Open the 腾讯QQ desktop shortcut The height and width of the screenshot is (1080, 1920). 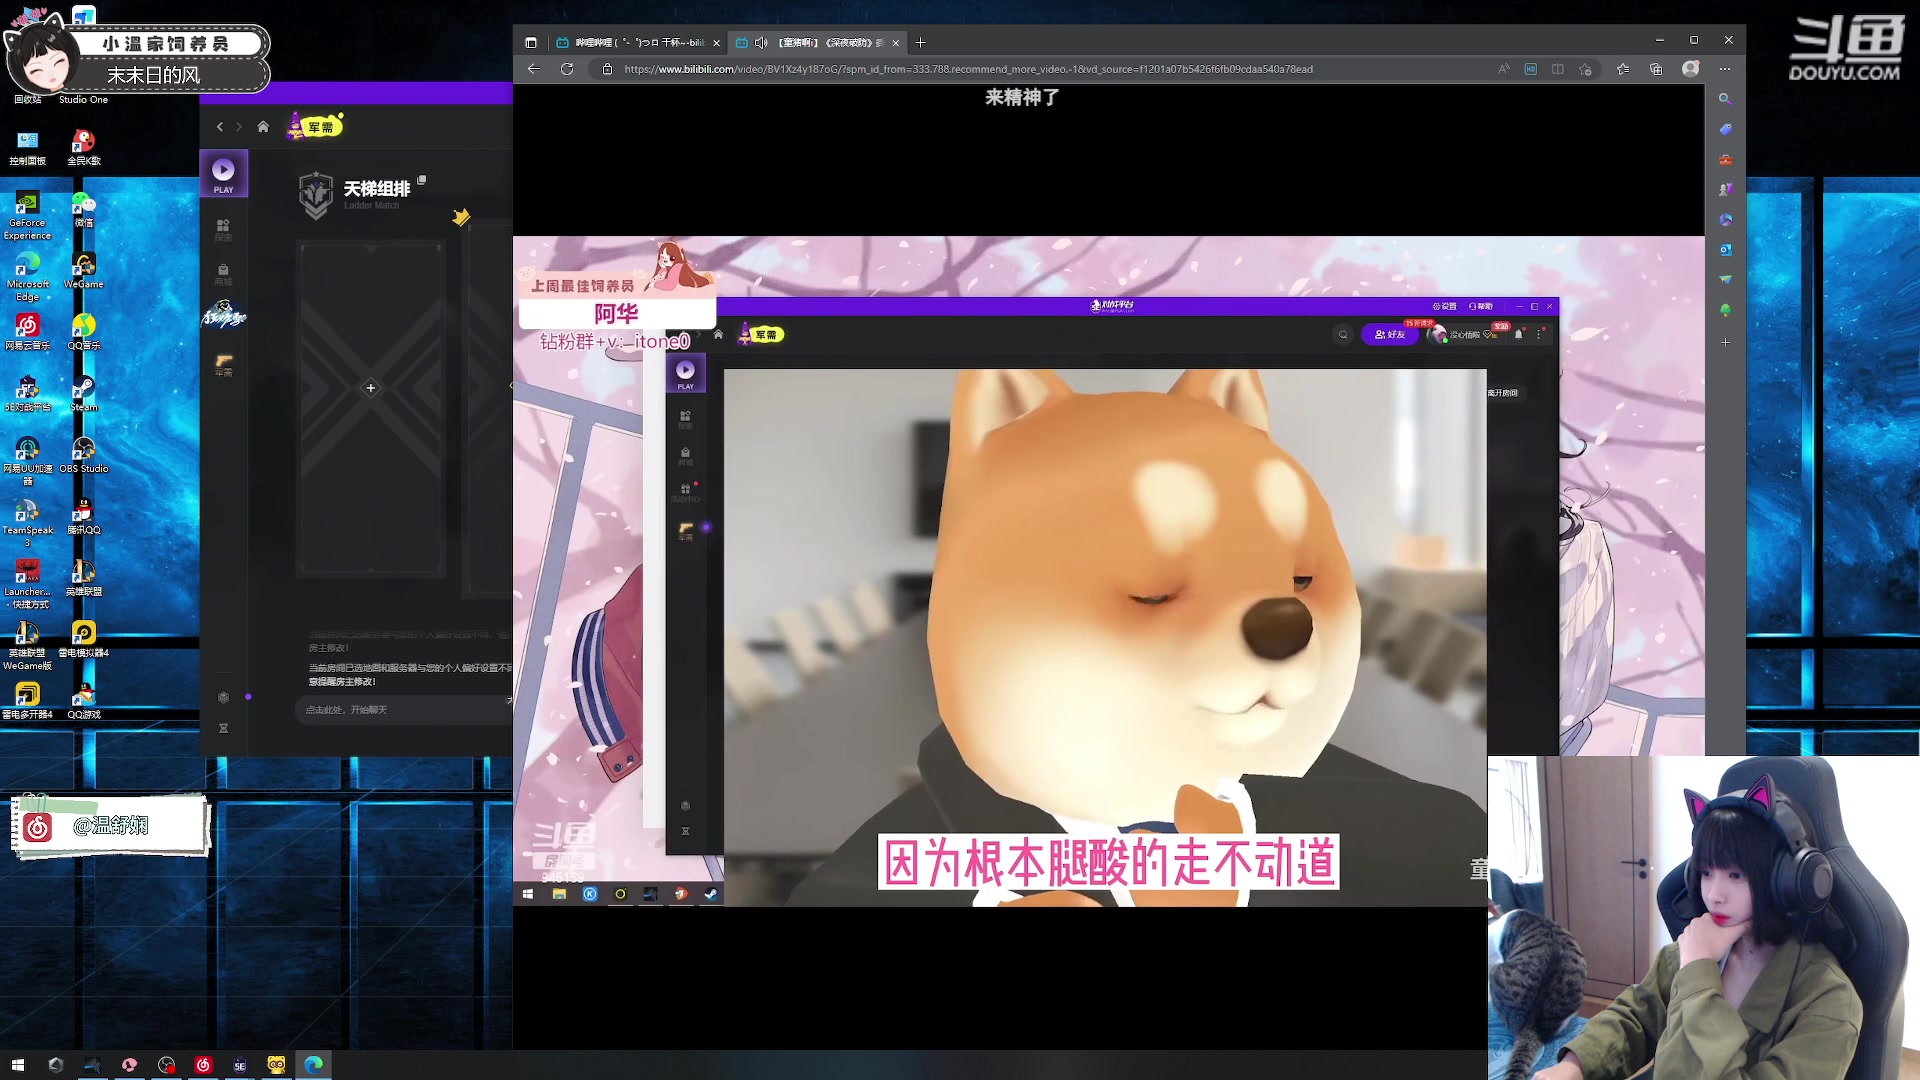pos(84,517)
